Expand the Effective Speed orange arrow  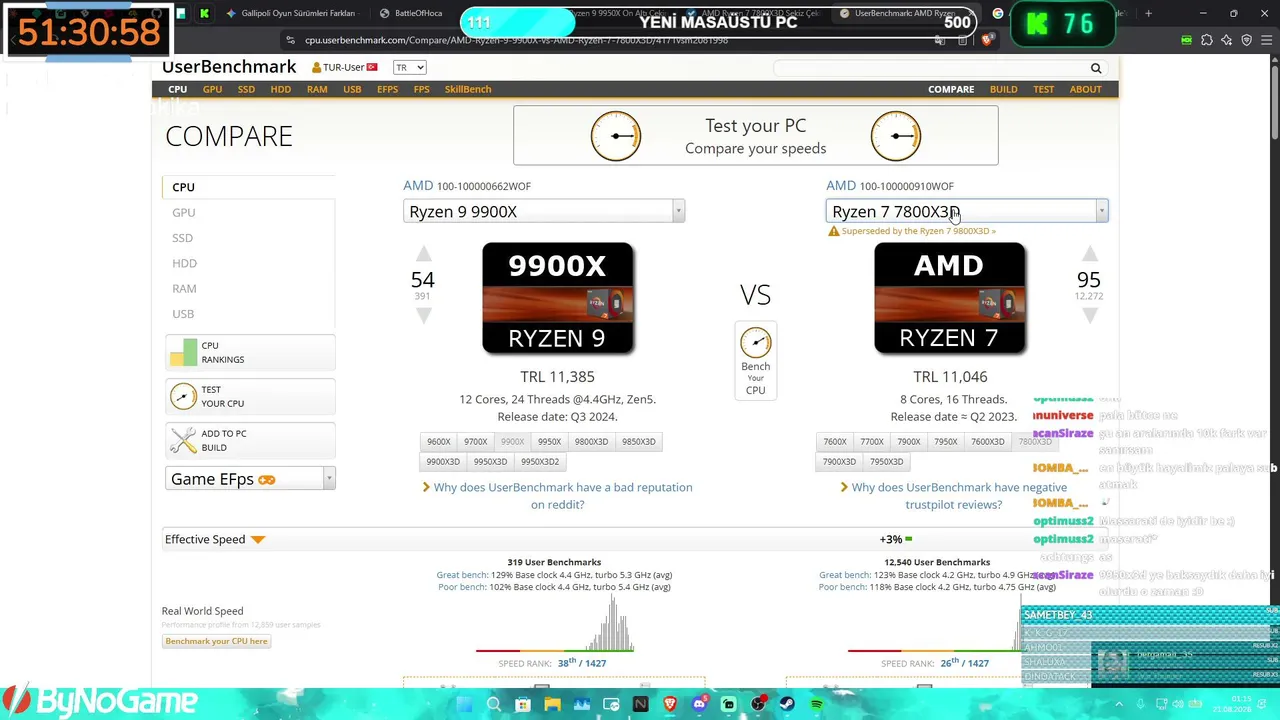258,540
